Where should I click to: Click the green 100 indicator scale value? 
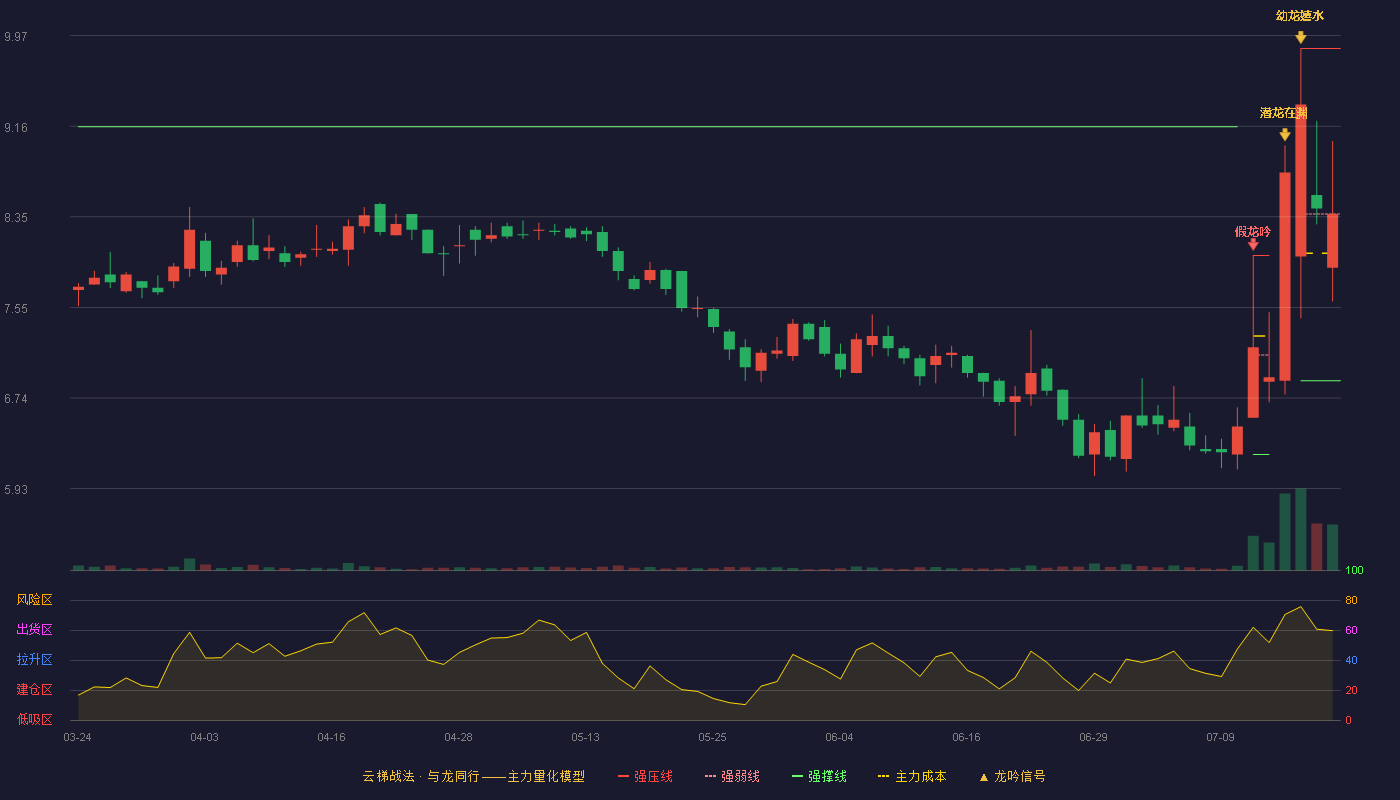coord(1355,570)
